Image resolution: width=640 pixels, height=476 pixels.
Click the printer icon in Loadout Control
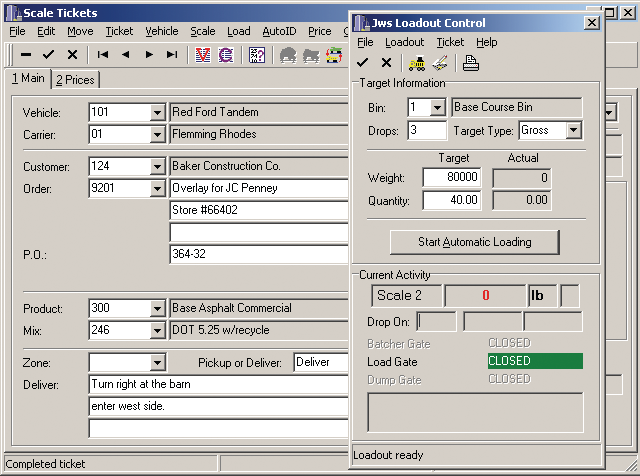click(x=471, y=63)
